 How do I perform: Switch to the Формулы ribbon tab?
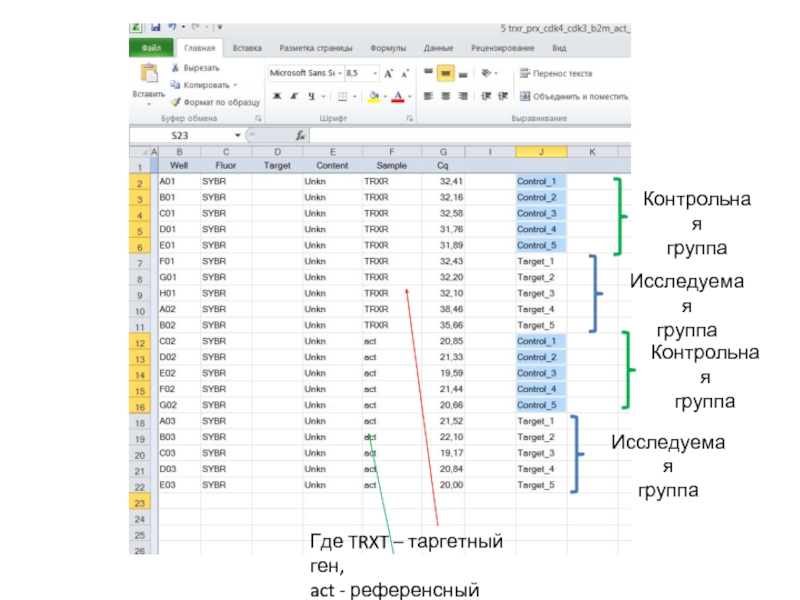pos(387,47)
